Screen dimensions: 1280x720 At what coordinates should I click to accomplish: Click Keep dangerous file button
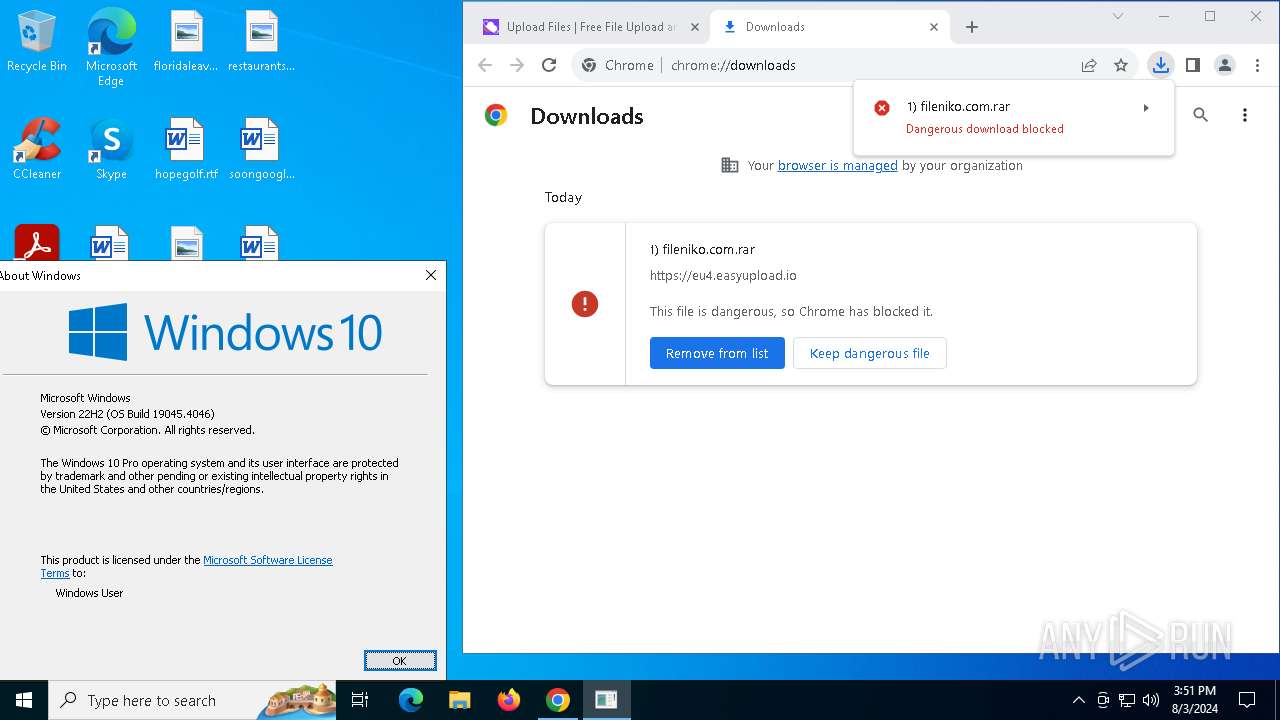[x=869, y=353]
